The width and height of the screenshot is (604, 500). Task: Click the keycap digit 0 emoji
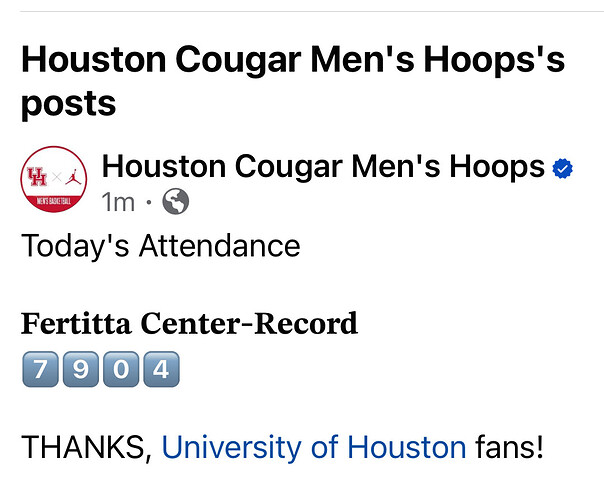121,369
